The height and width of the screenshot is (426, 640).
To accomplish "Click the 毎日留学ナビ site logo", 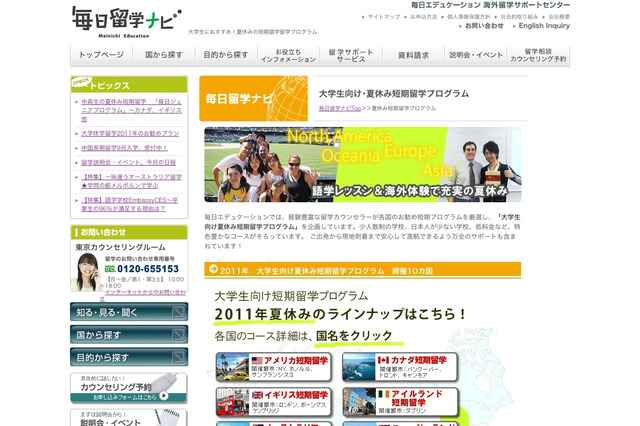I will click(x=127, y=22).
